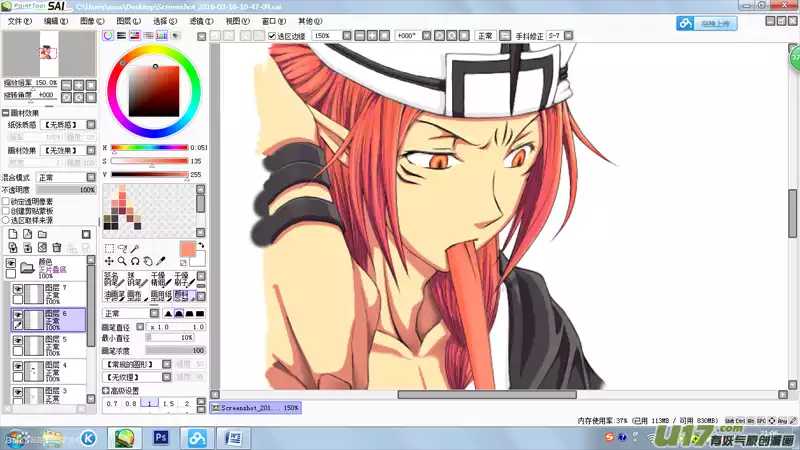Click the delete layer trash icon
800x450 pixels.
pyautogui.click(x=57, y=247)
